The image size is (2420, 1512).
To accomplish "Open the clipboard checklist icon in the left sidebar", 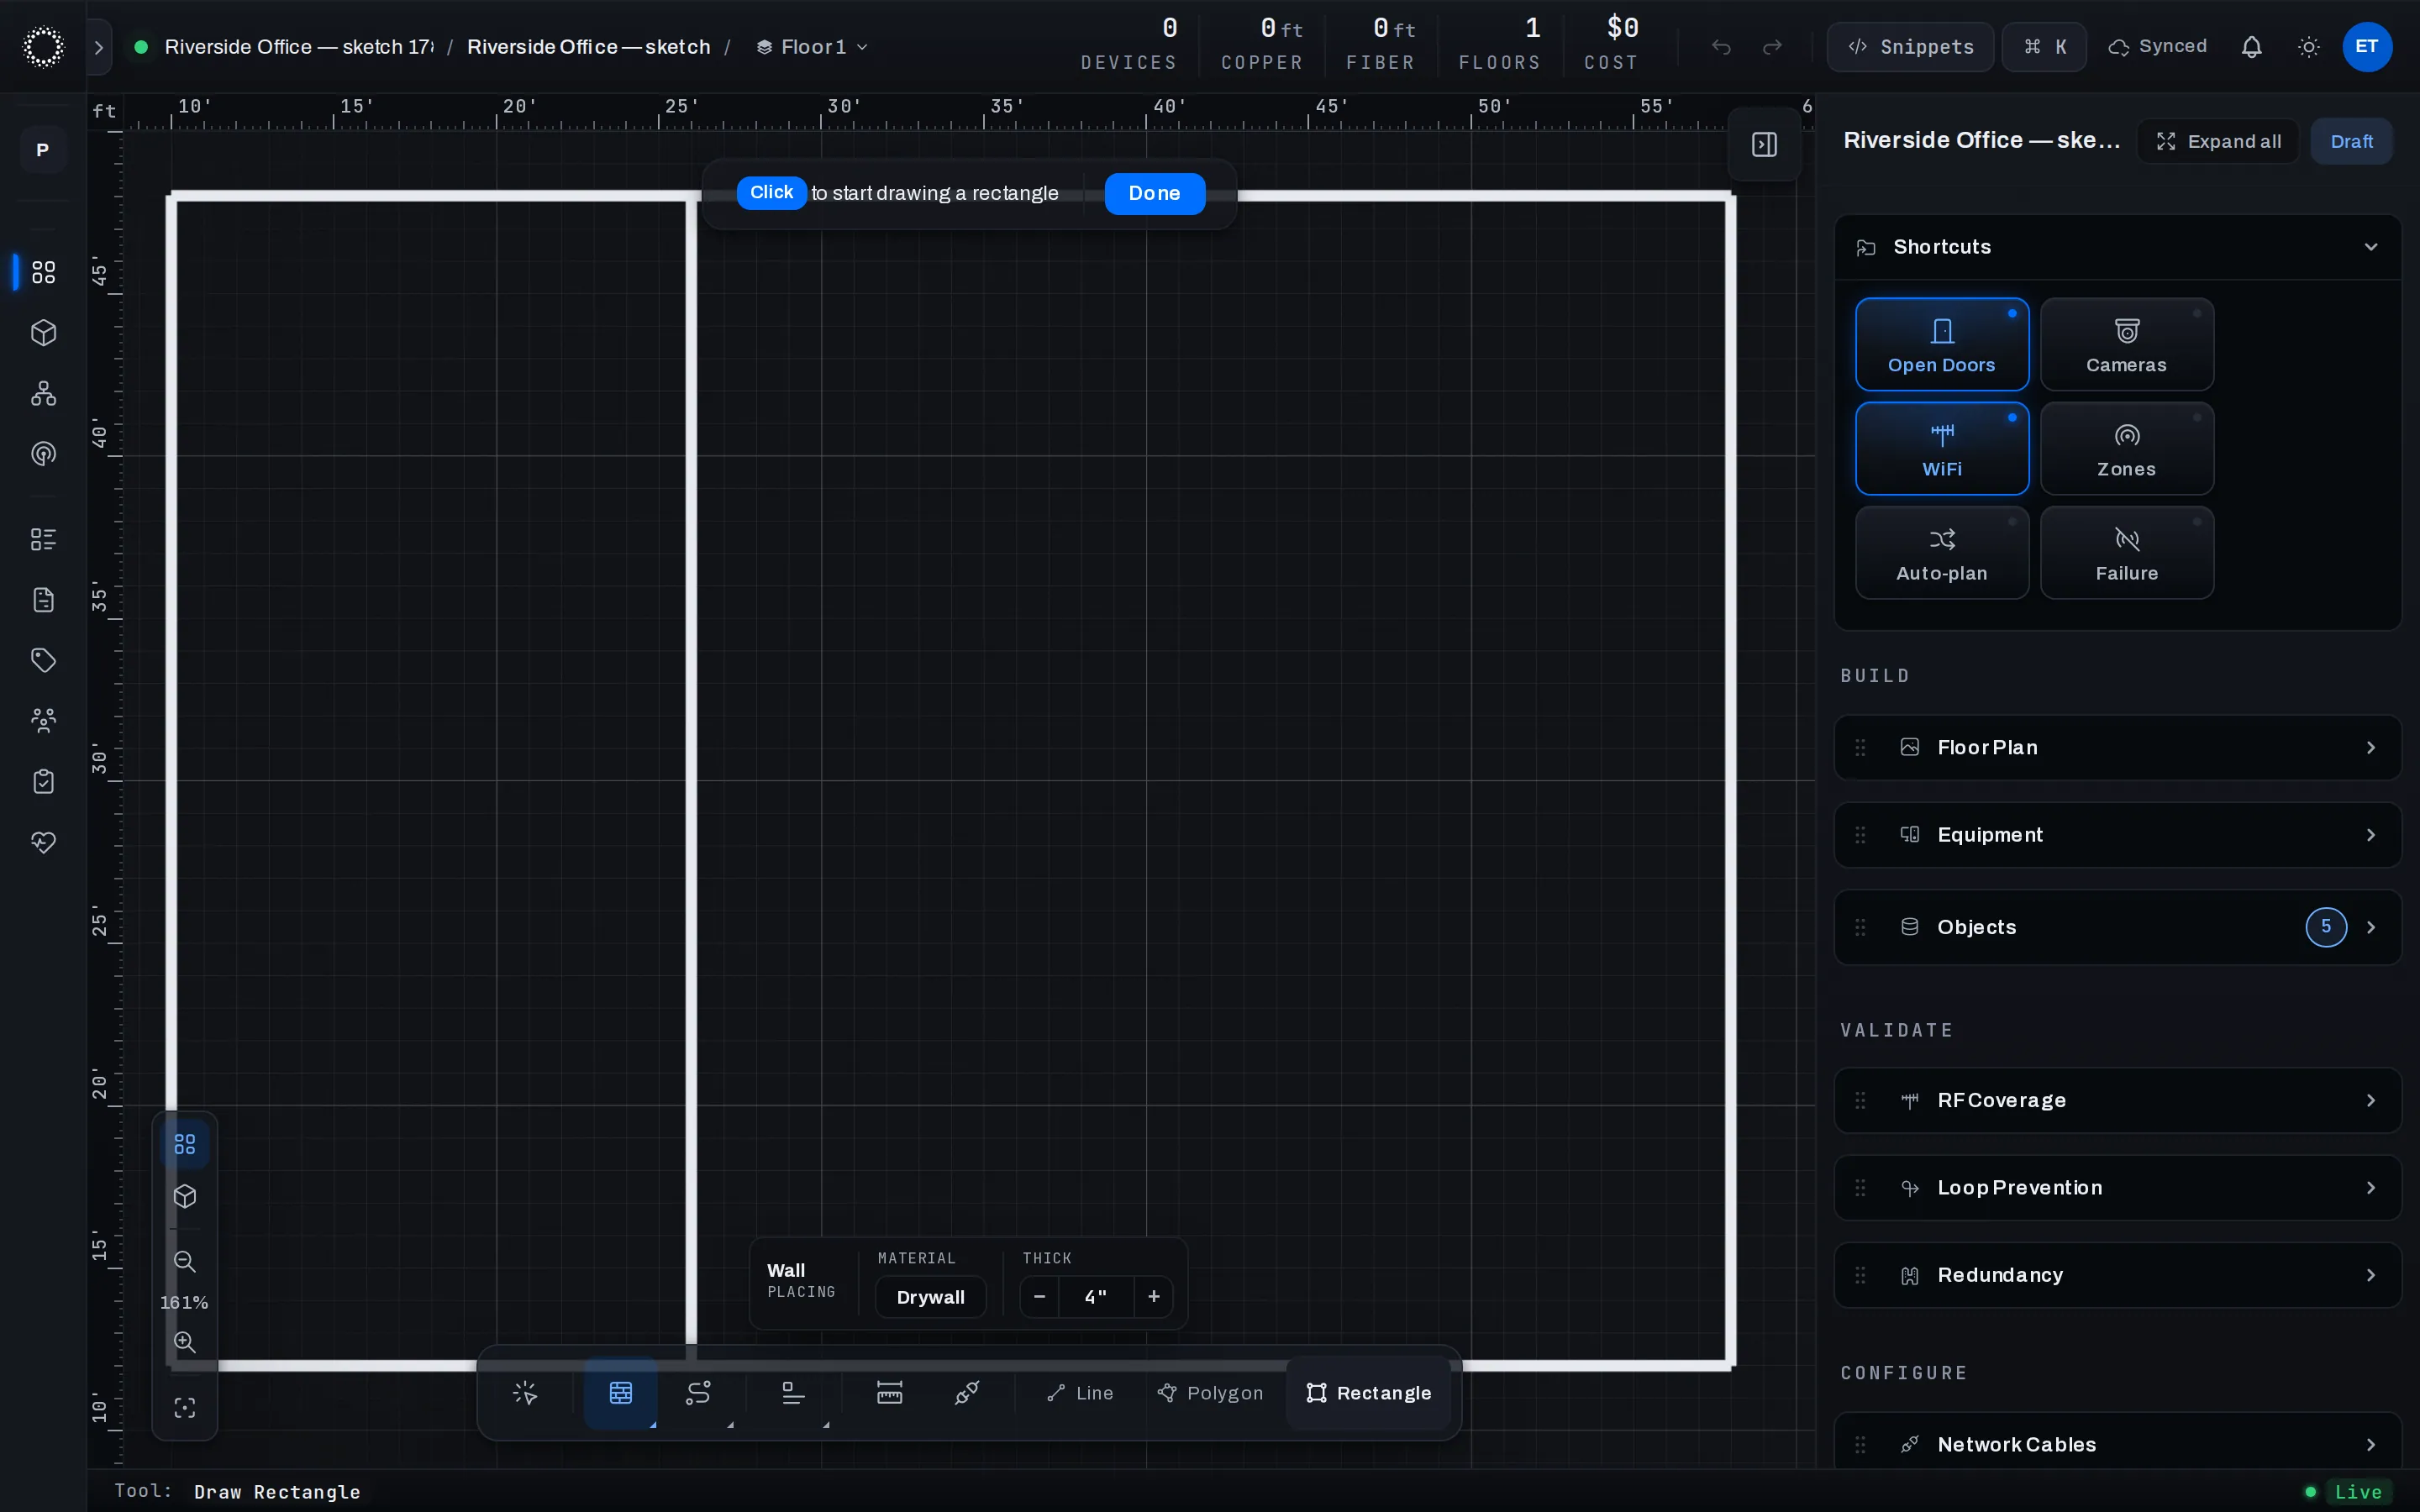I will click(43, 782).
